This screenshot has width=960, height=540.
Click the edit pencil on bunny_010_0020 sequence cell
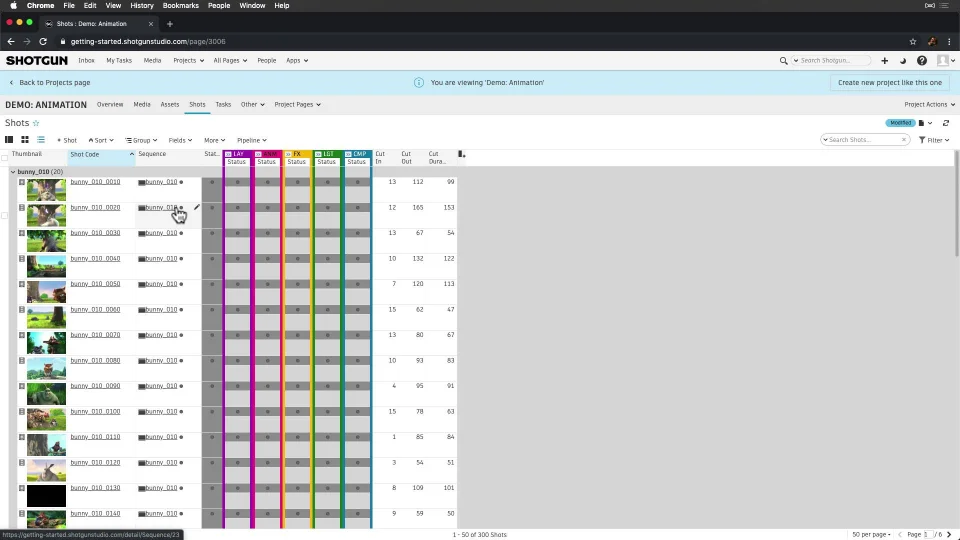coord(197,208)
